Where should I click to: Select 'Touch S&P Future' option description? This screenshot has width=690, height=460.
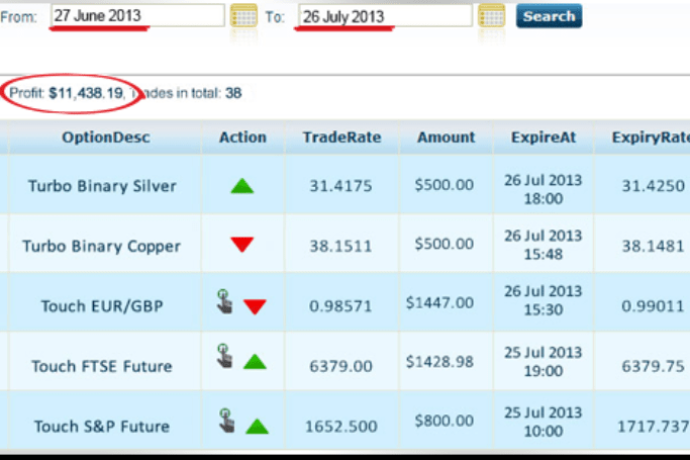click(x=102, y=427)
